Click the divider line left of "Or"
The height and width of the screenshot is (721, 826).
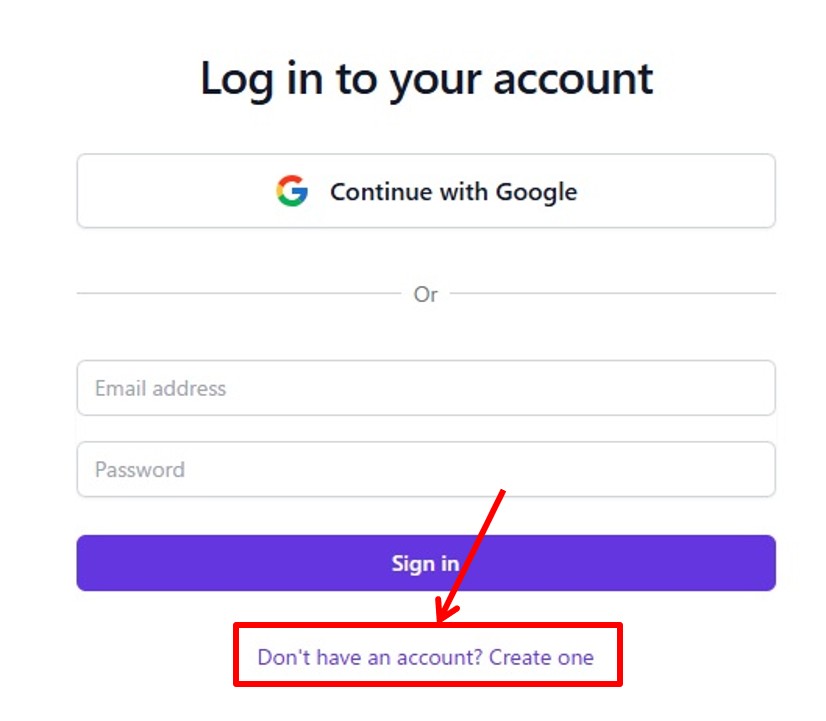[238, 293]
